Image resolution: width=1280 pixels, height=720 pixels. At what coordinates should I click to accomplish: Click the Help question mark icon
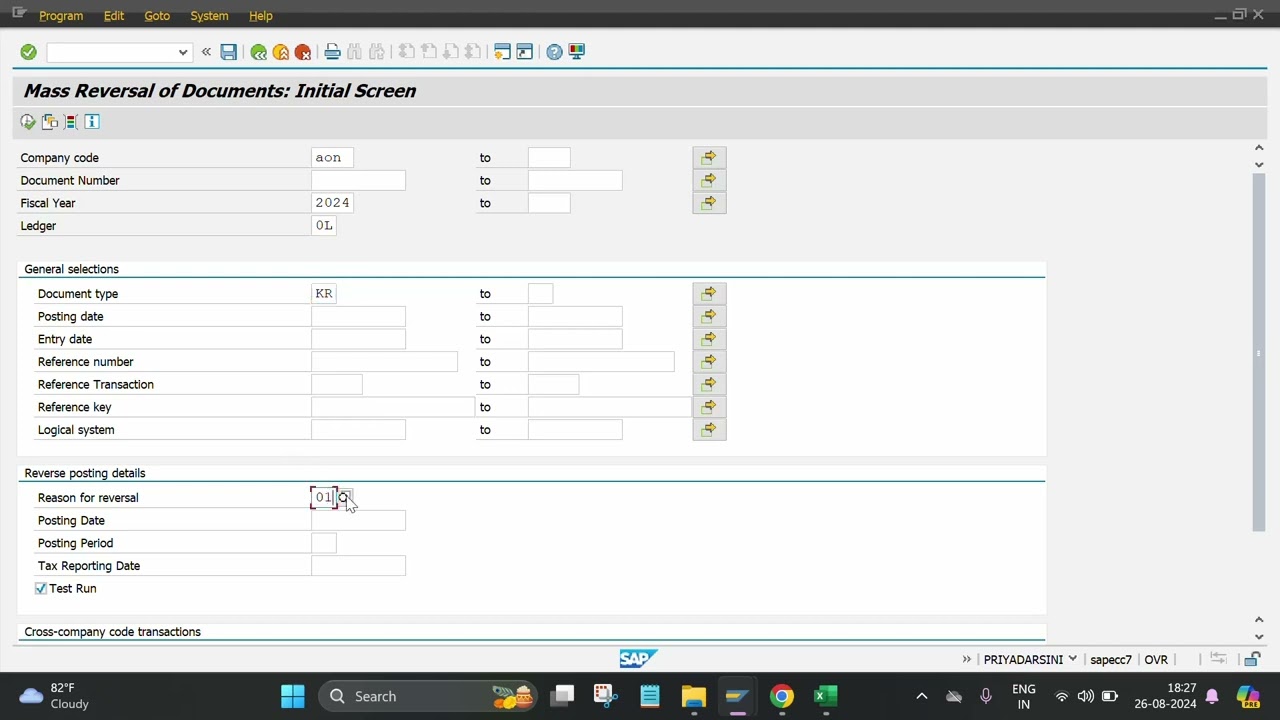point(555,52)
